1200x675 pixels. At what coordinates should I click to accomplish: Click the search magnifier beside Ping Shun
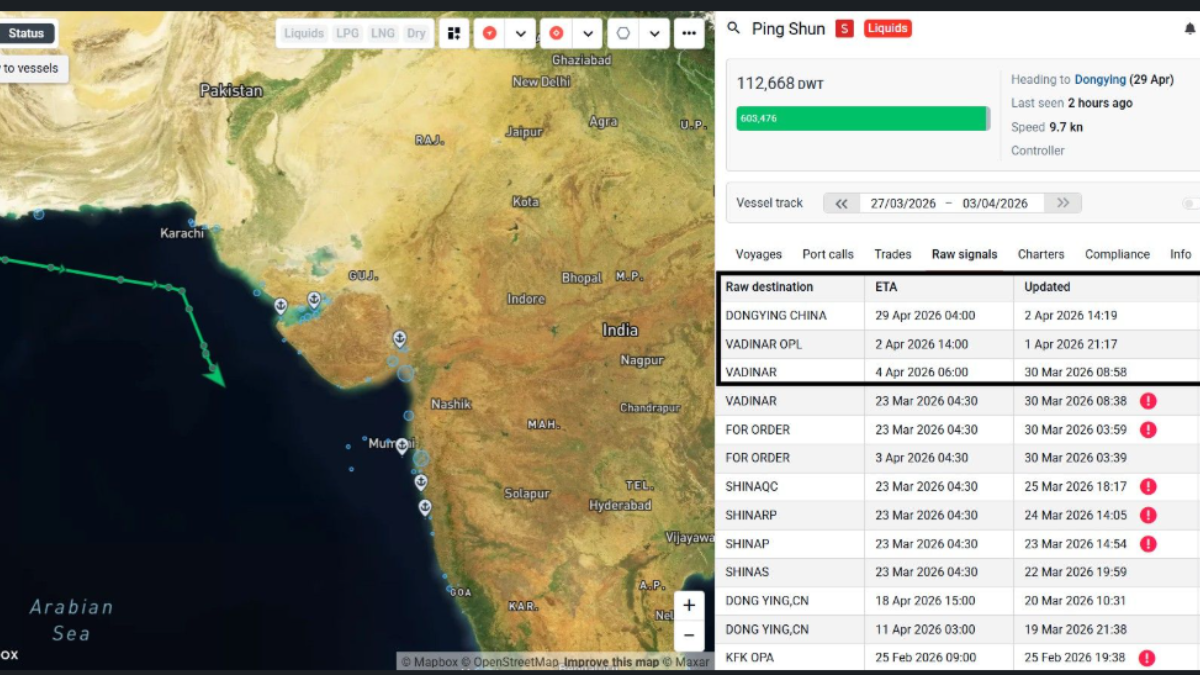pyautogui.click(x=734, y=28)
